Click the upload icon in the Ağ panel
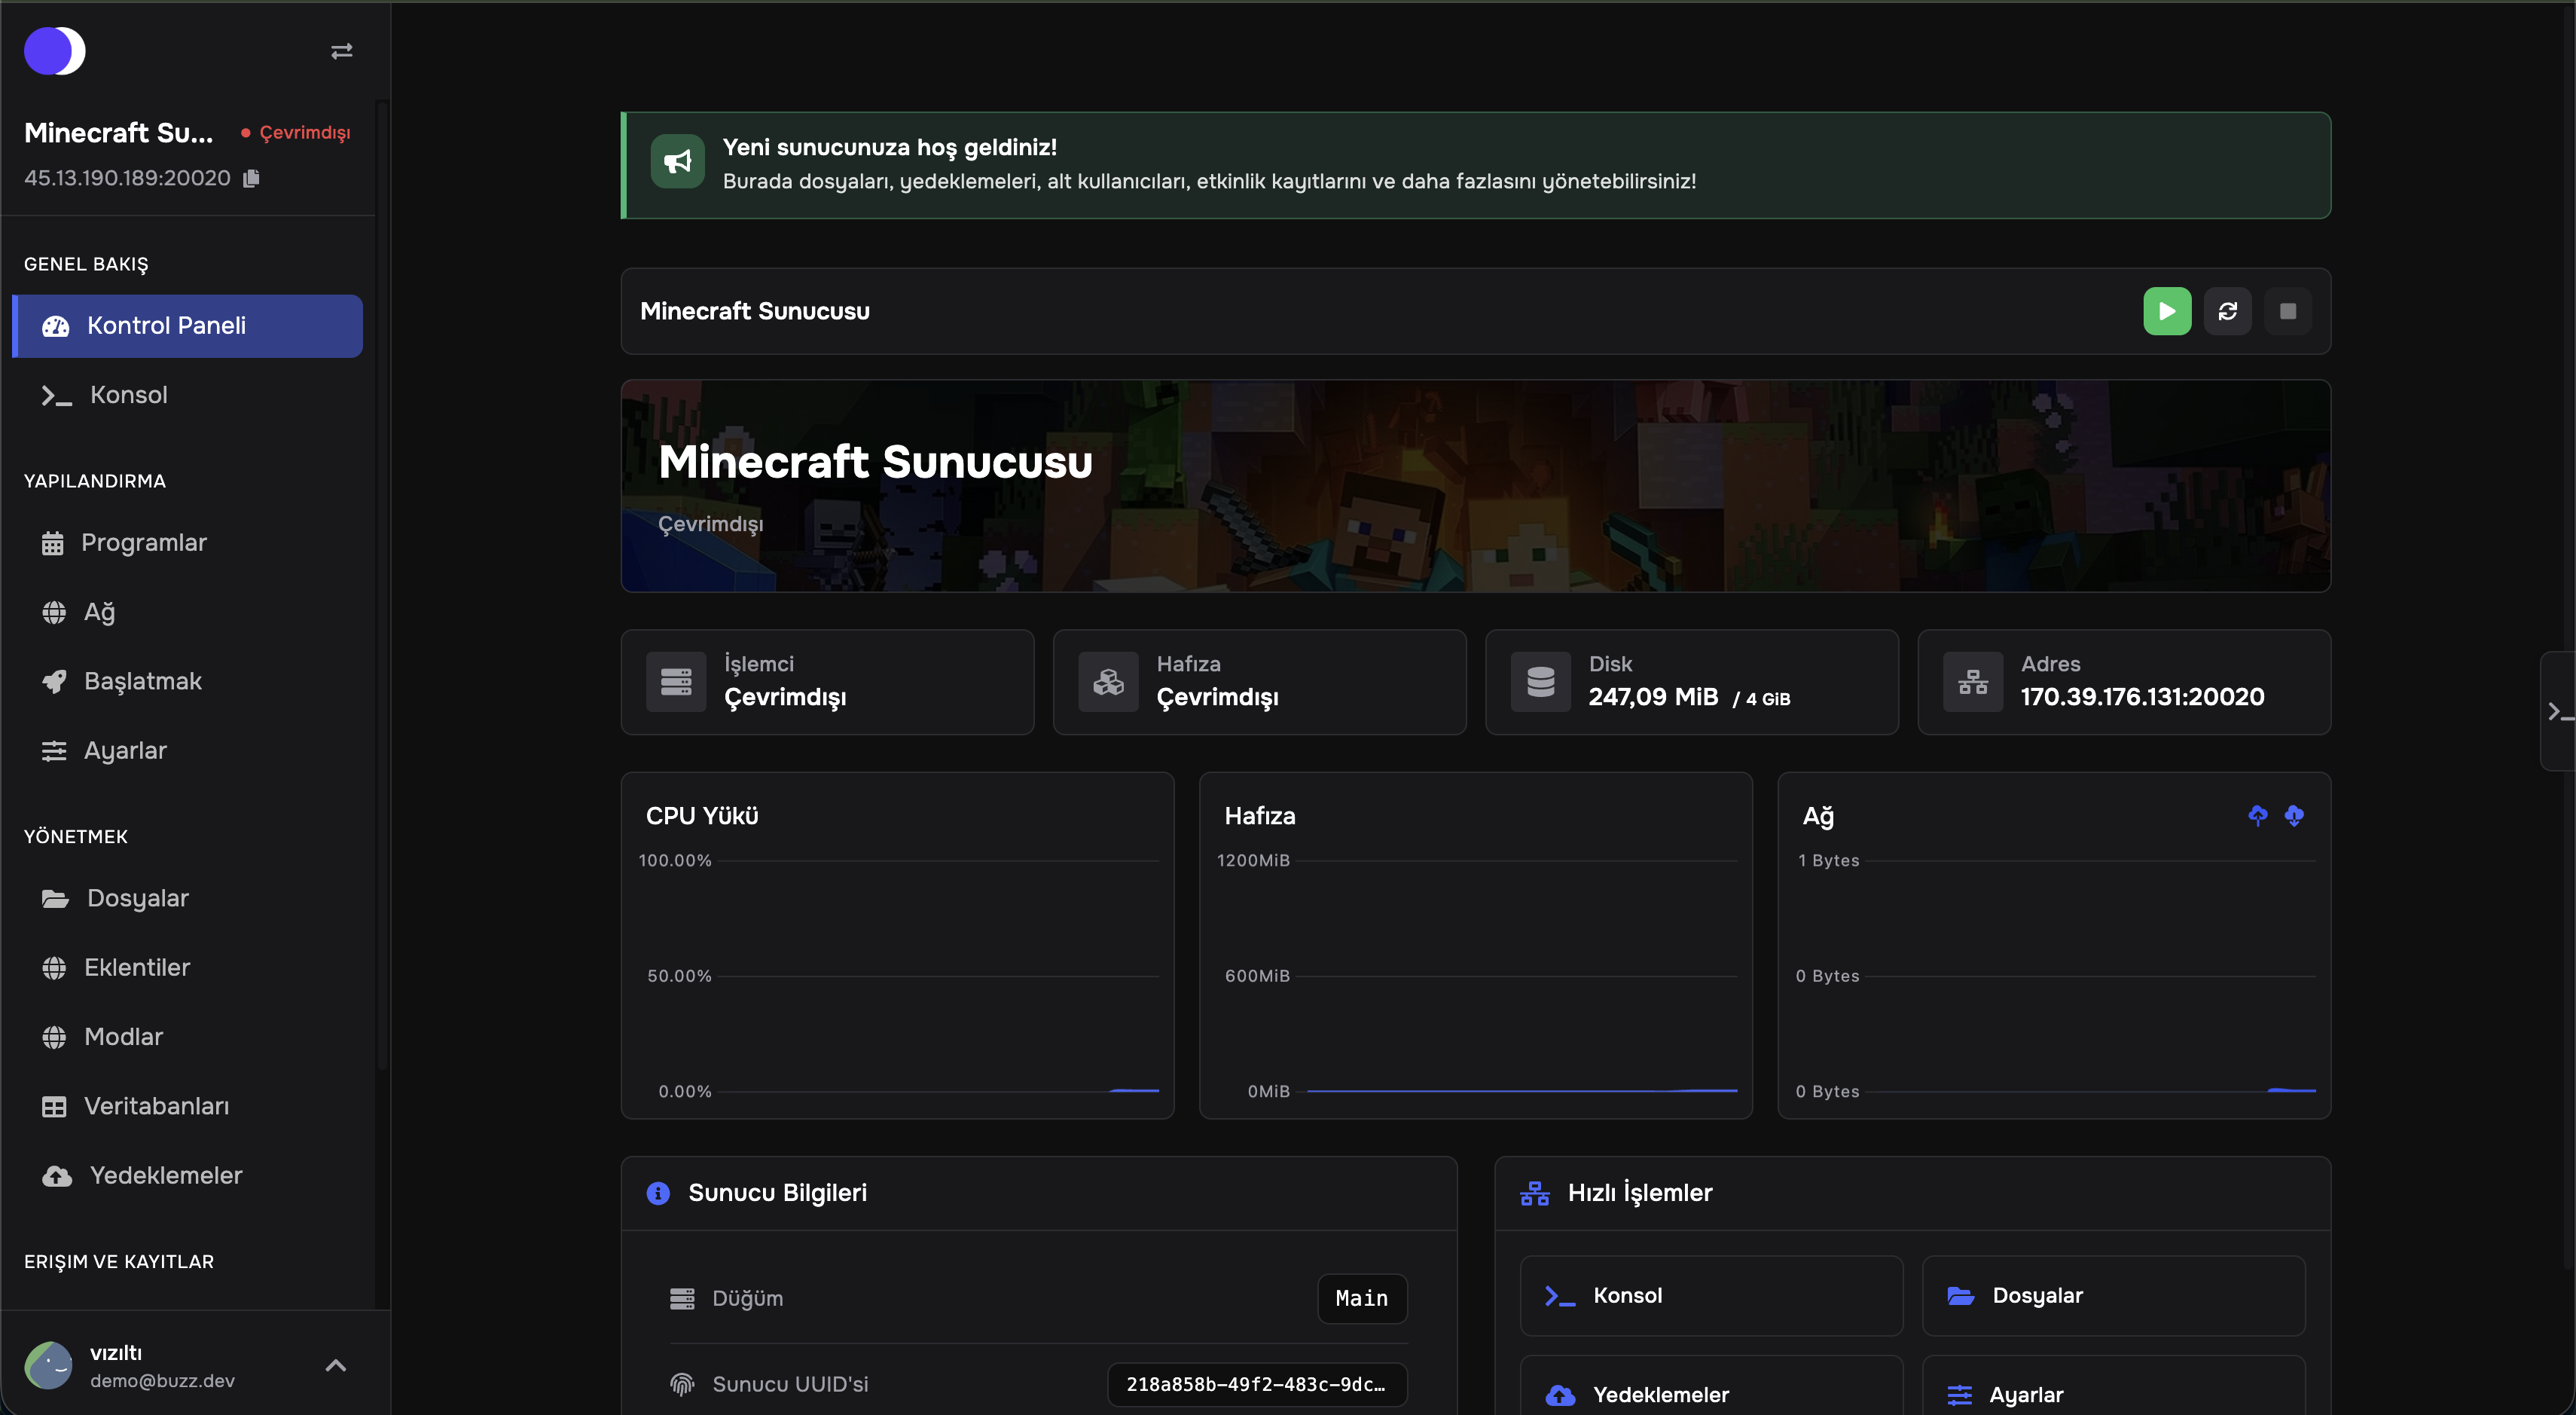2576x1415 pixels. pos(2258,815)
